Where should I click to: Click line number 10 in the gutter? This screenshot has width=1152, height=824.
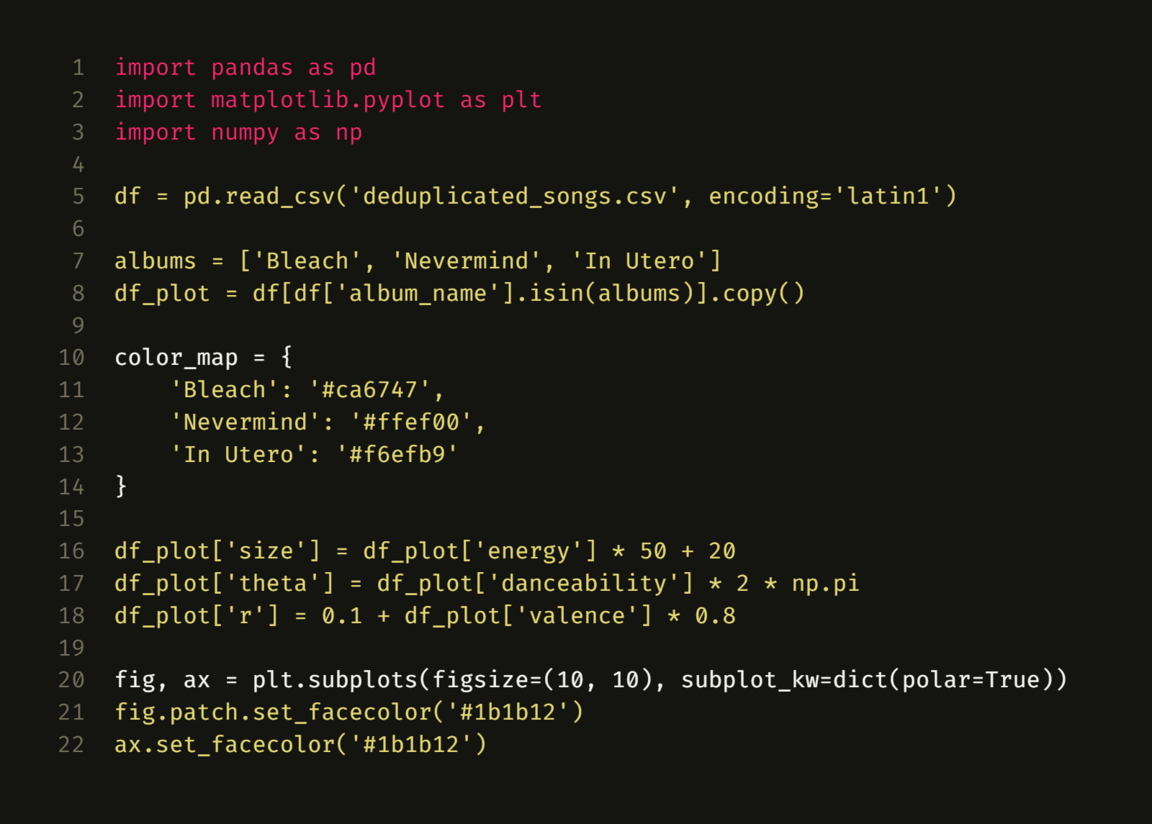pyautogui.click(x=71, y=357)
